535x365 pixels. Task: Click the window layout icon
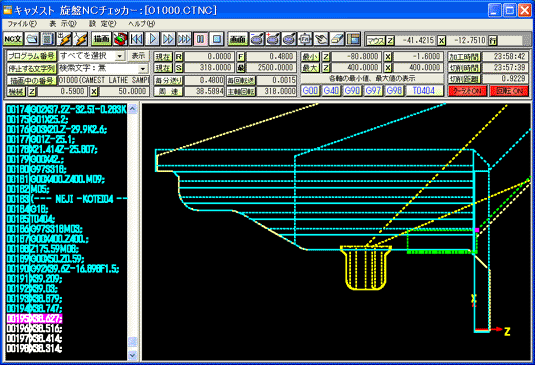click(x=353, y=39)
